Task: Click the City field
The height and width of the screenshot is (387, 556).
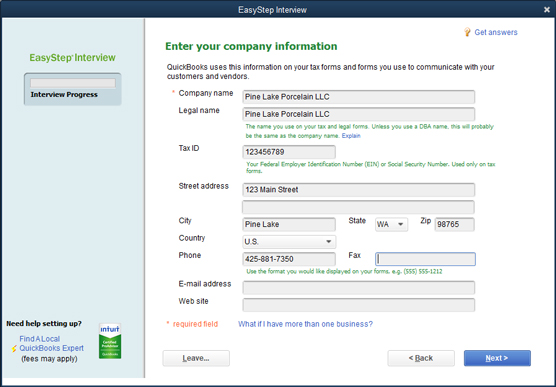Action: [289, 225]
